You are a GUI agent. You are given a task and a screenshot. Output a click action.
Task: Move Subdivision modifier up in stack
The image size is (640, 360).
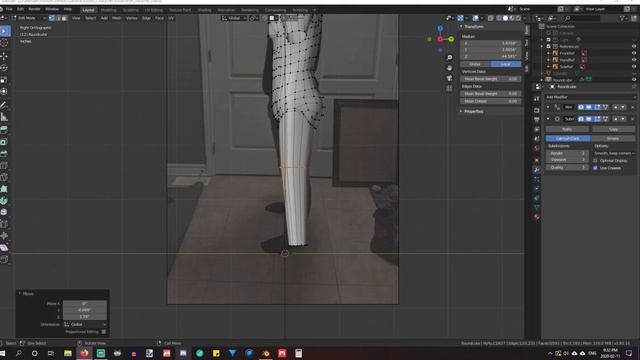pos(616,119)
